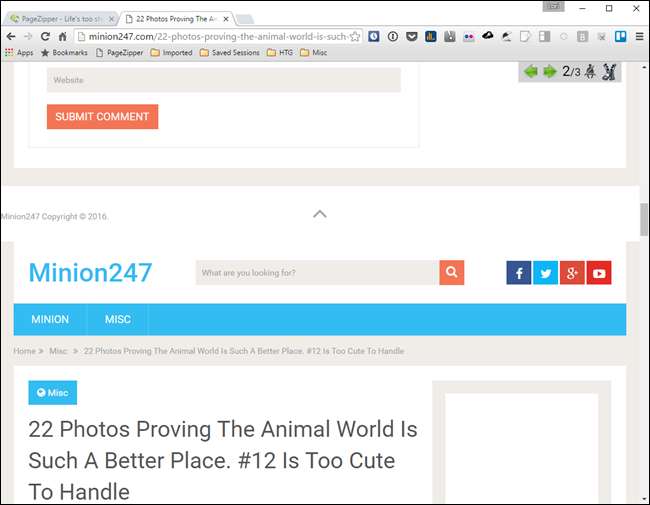Click the Website input field
The image size is (650, 505).
click(x=224, y=80)
